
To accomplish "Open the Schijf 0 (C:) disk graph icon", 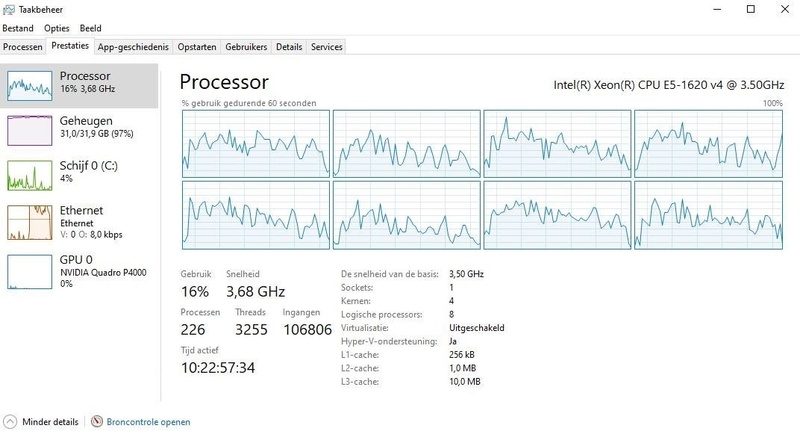I will pos(29,175).
